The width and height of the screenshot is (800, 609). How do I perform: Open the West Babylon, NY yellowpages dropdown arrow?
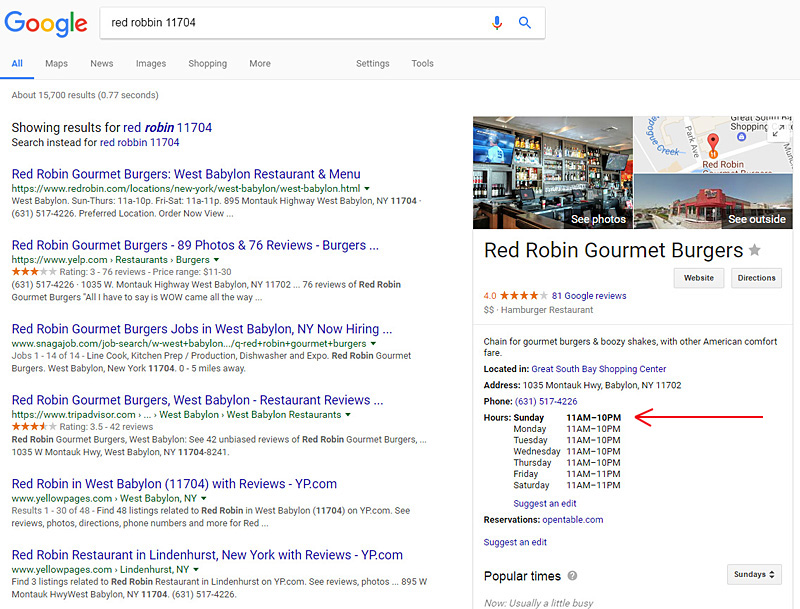pyautogui.click(x=204, y=498)
